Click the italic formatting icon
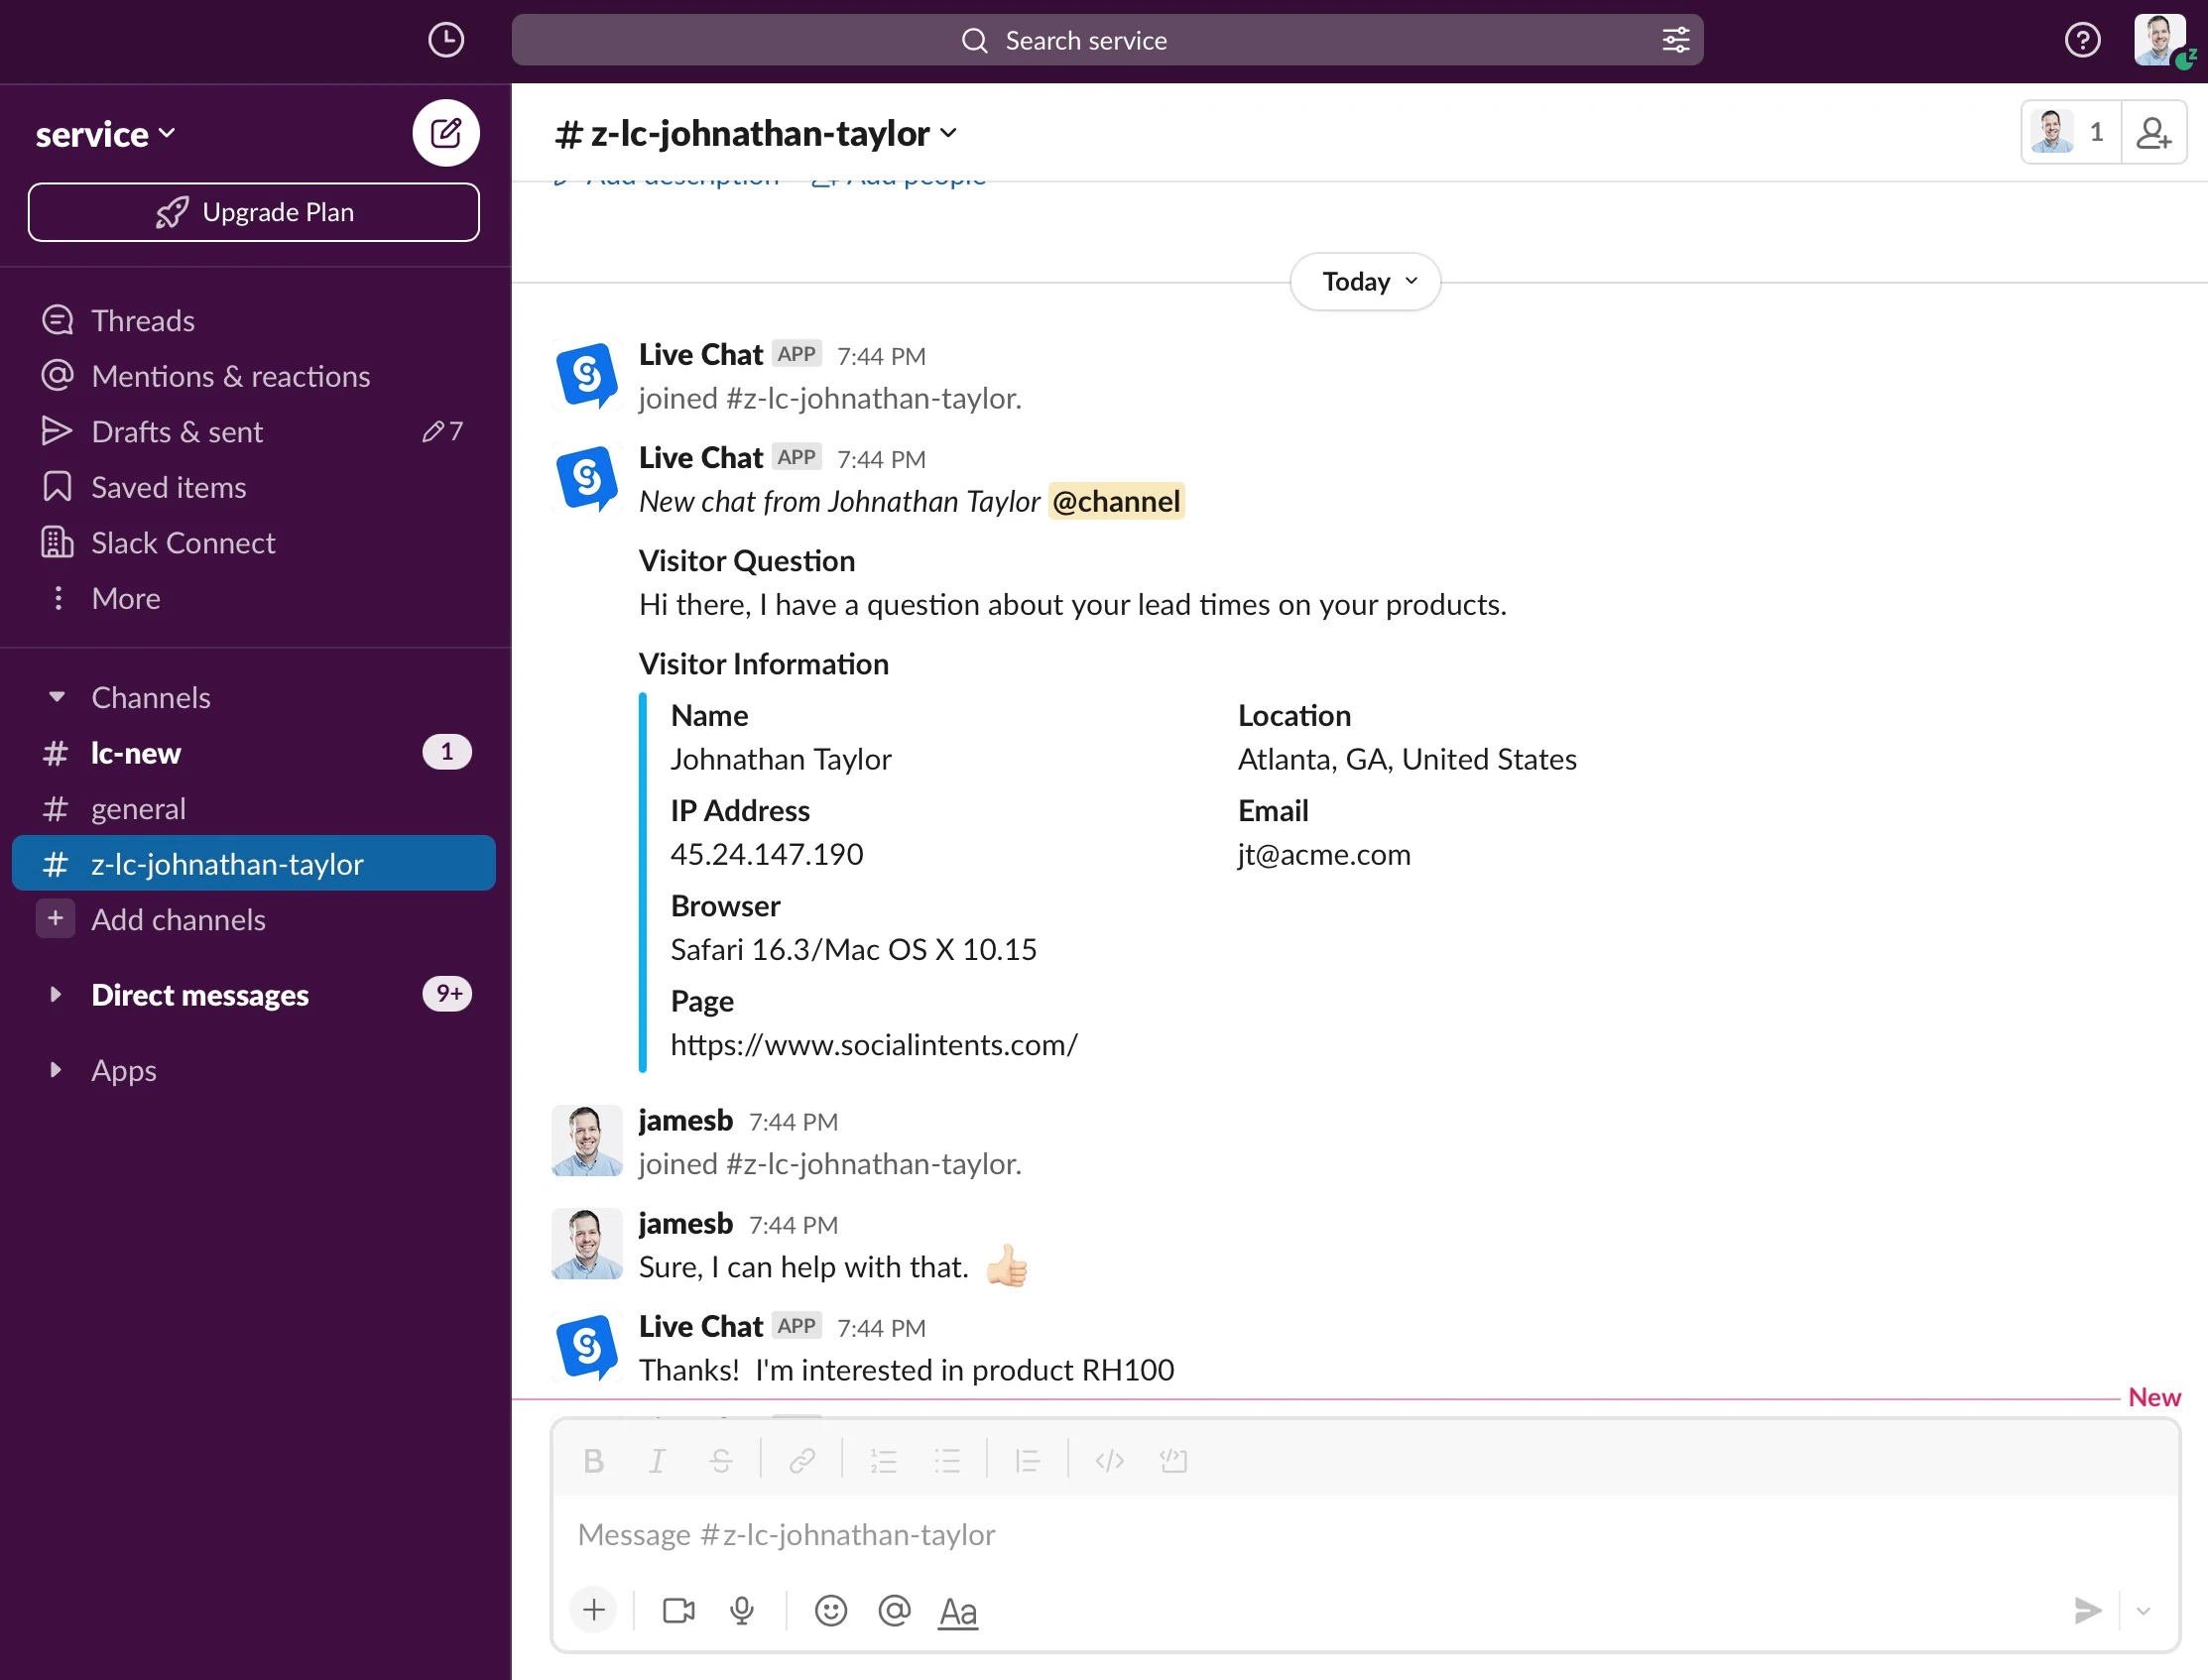This screenshot has height=1680, width=2208. (657, 1460)
